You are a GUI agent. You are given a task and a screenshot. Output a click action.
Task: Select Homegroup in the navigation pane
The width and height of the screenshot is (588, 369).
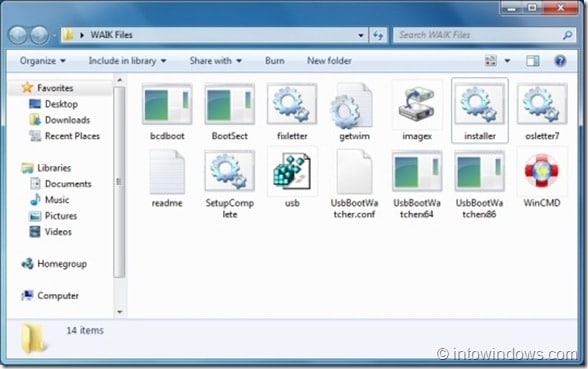point(62,264)
